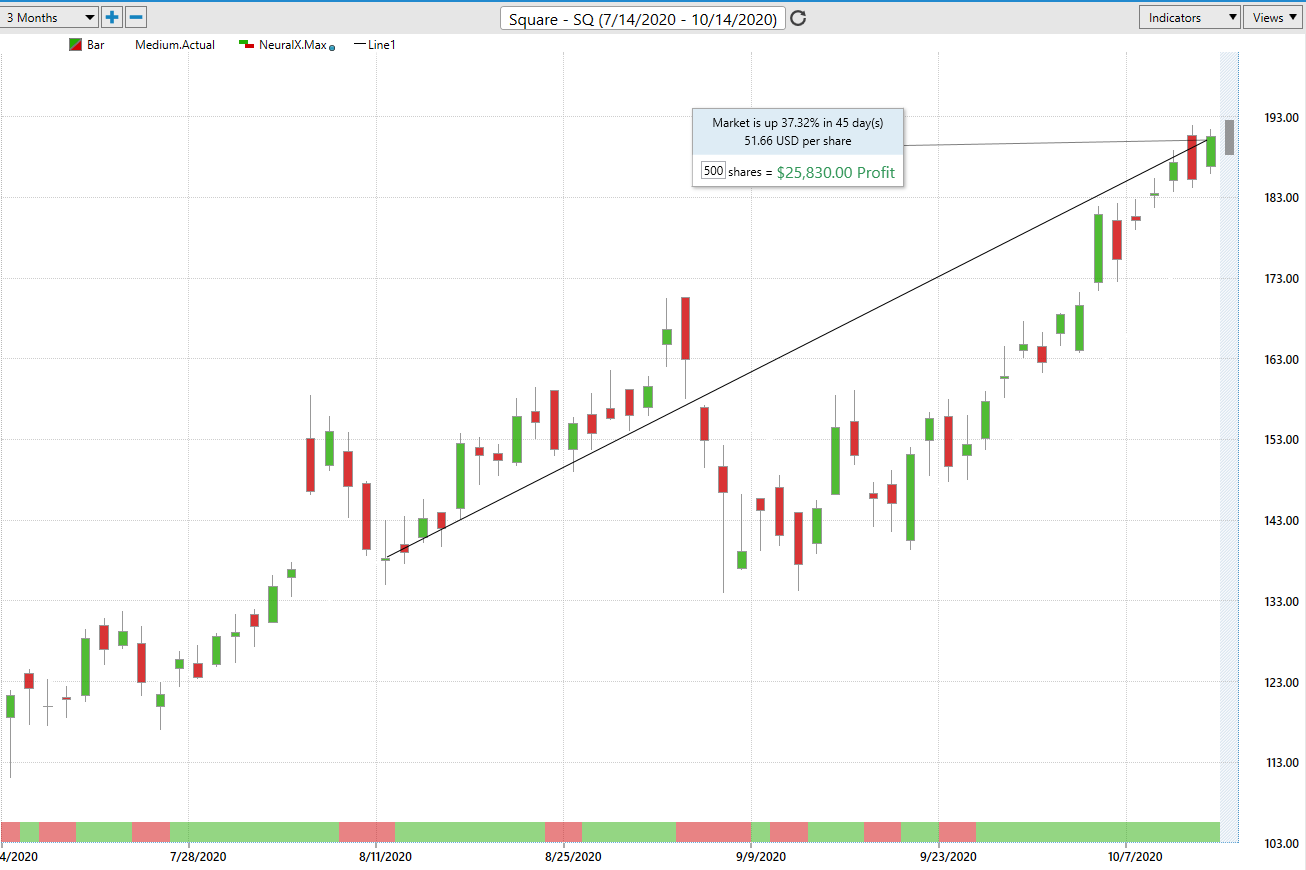Screen dimensions: 1306x870
Task: Refresh the Square chart data
Action: click(x=798, y=18)
